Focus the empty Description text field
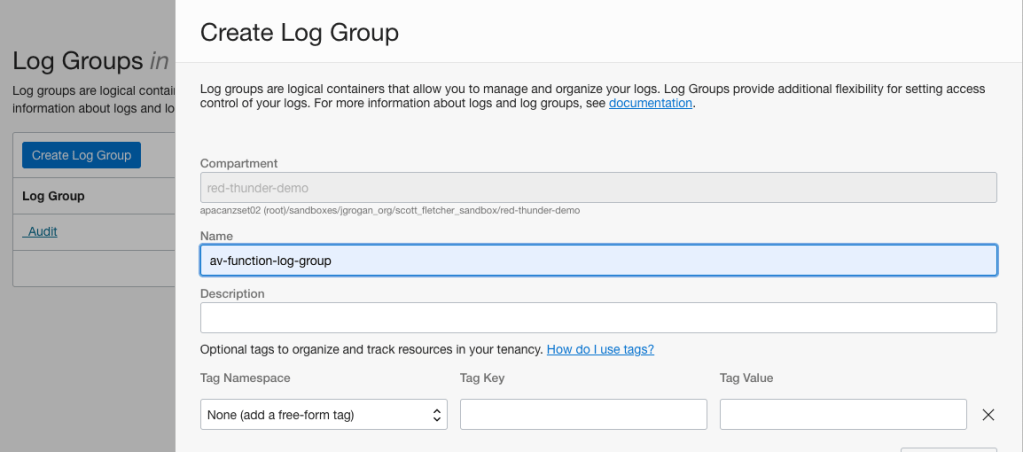Viewport: 1023px width, 452px height. 598,318
